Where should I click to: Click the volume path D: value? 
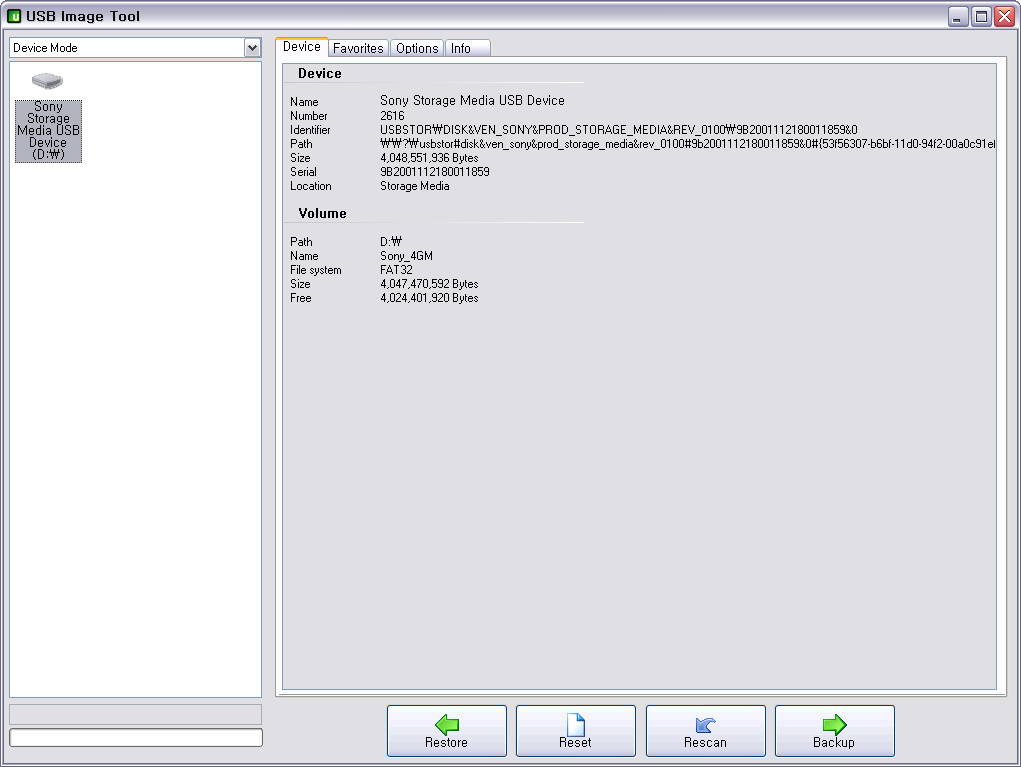391,242
